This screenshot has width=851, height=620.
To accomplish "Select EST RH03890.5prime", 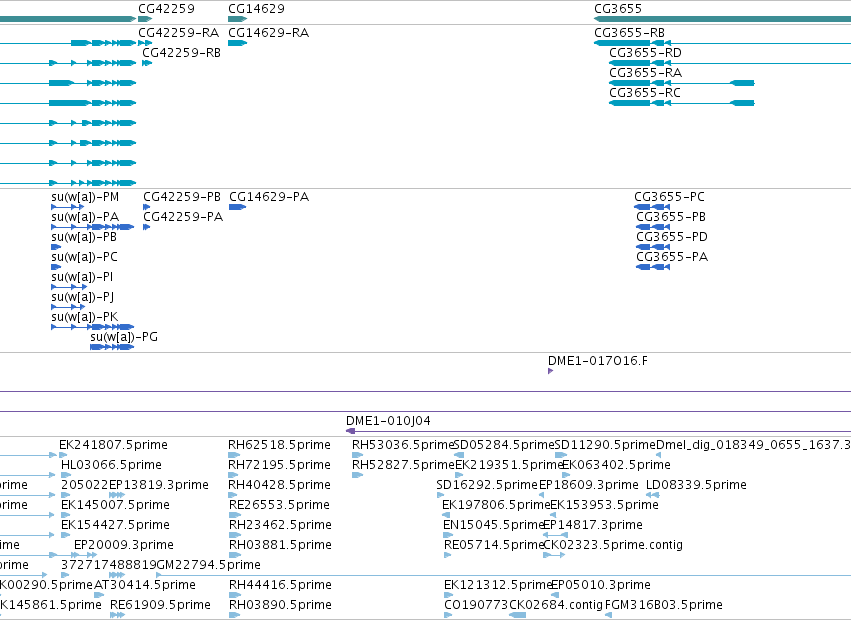I will tap(280, 605).
